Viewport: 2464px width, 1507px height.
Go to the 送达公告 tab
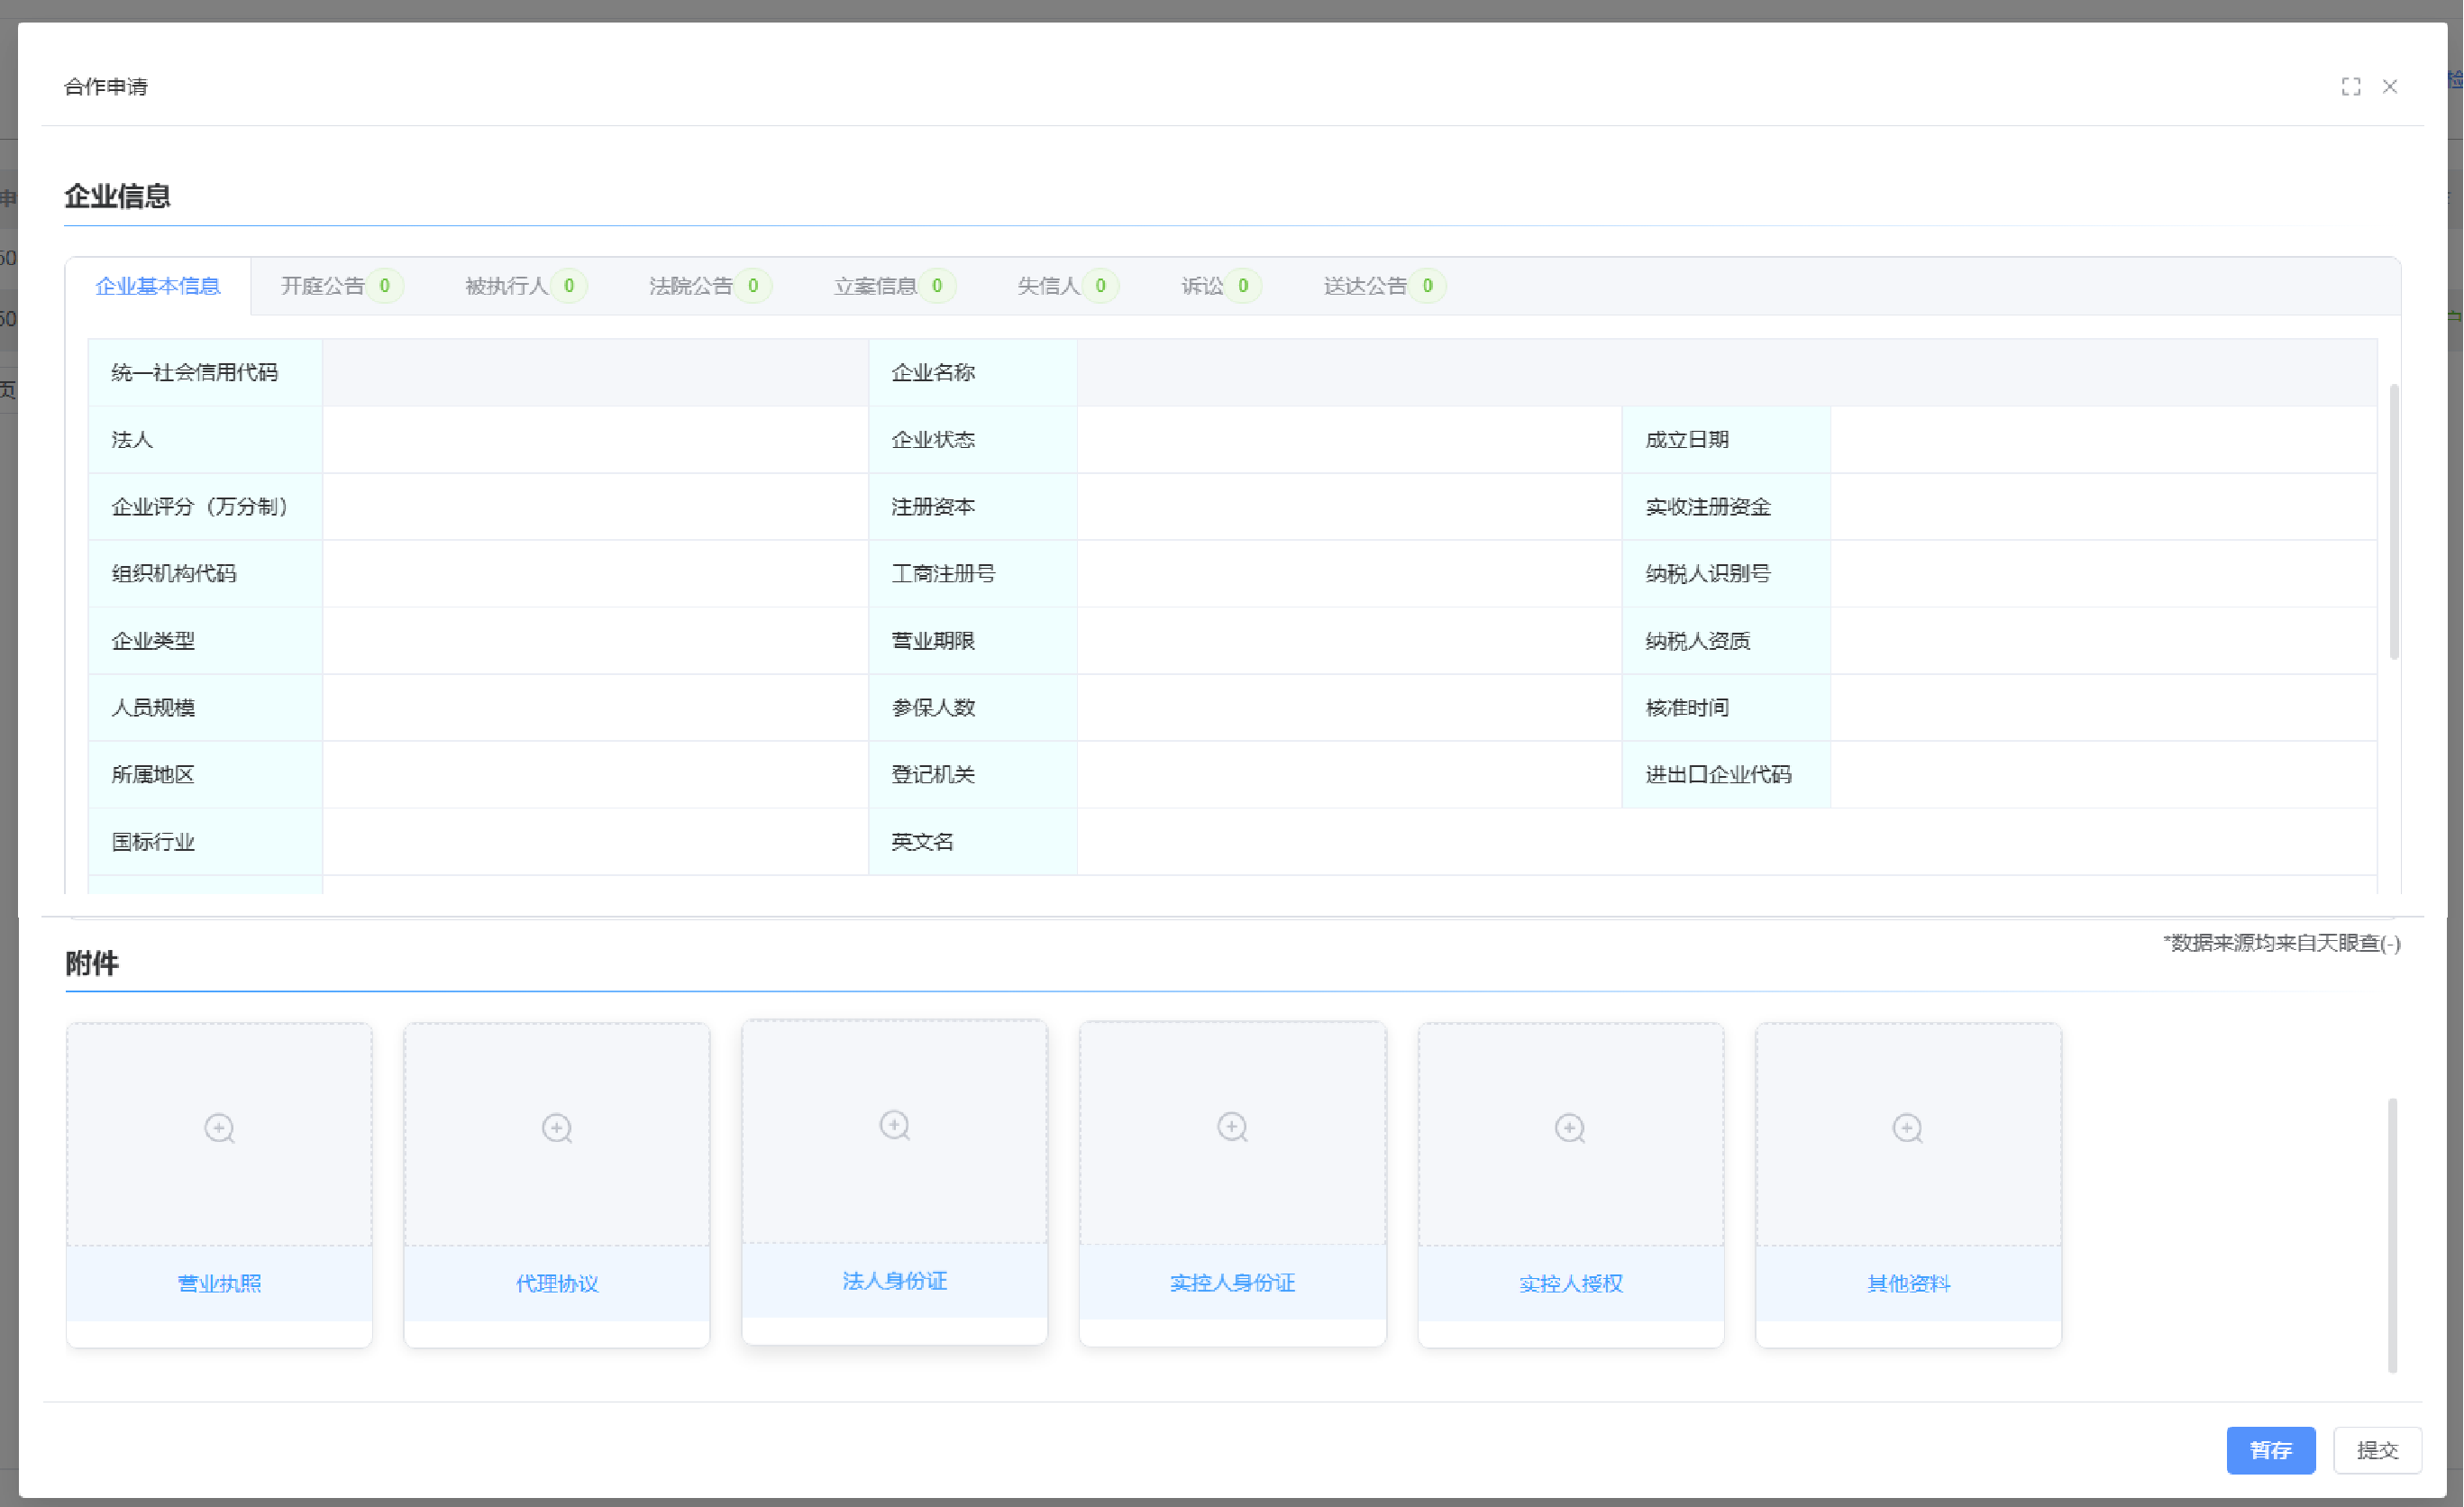(1366, 286)
